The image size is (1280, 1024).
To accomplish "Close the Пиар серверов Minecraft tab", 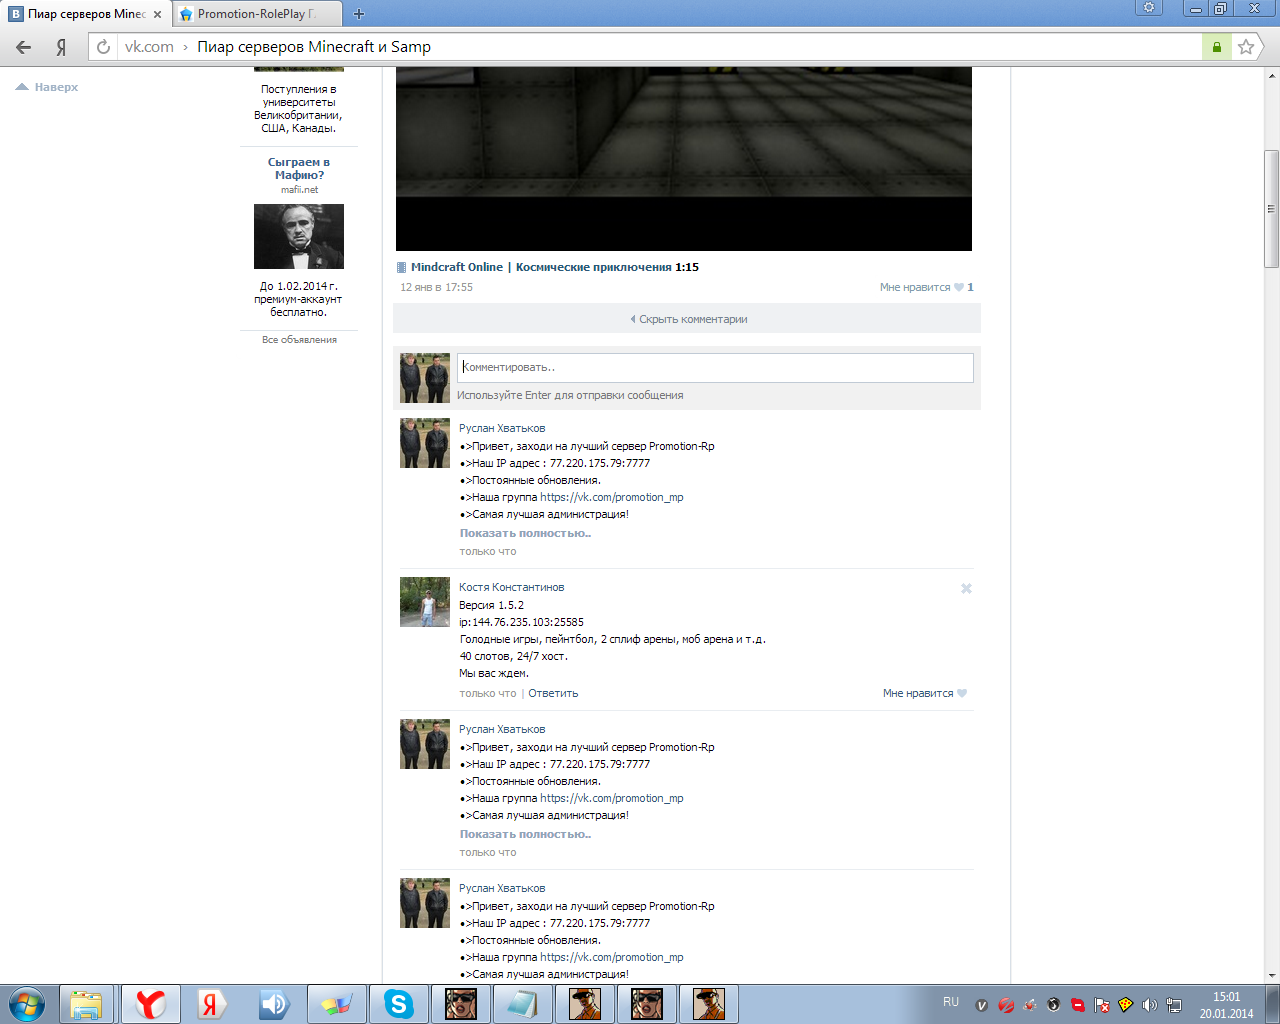I will [157, 14].
